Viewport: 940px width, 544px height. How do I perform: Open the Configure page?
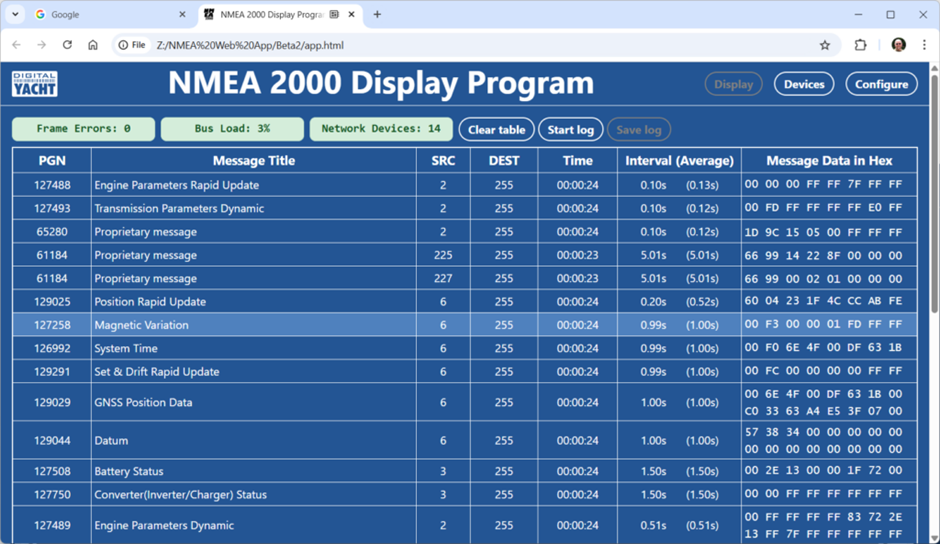tap(881, 85)
